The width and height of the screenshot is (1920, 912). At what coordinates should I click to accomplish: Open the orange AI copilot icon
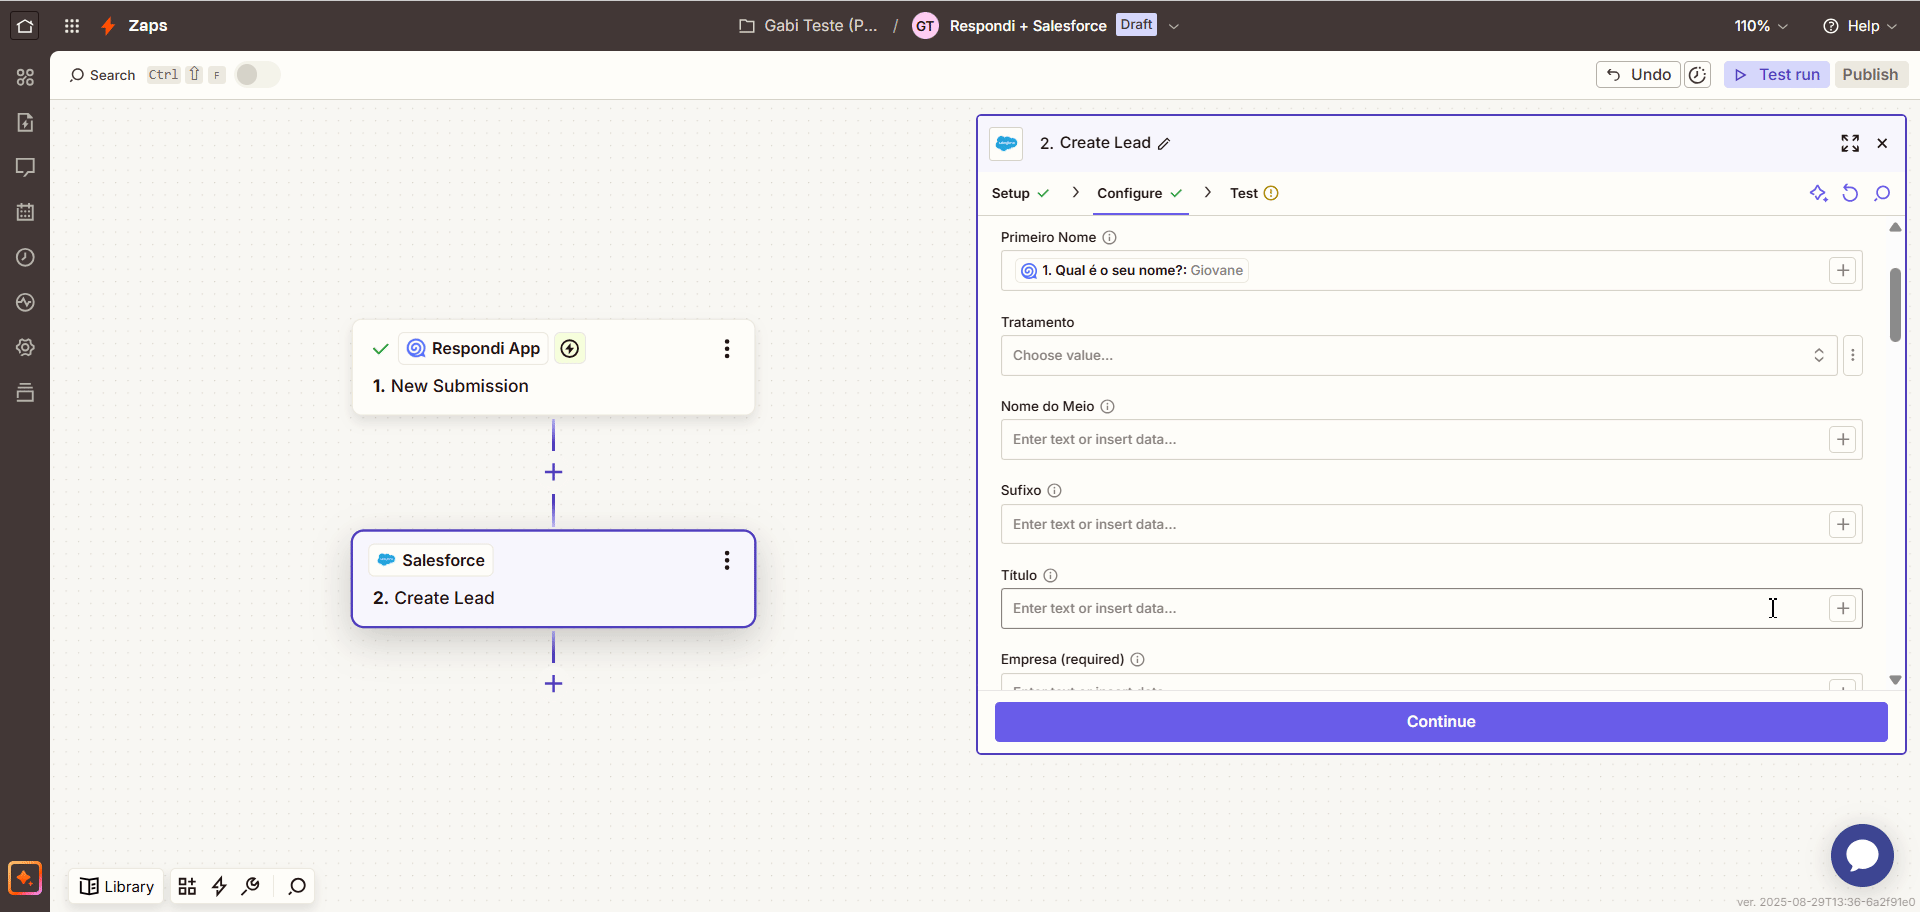25,878
